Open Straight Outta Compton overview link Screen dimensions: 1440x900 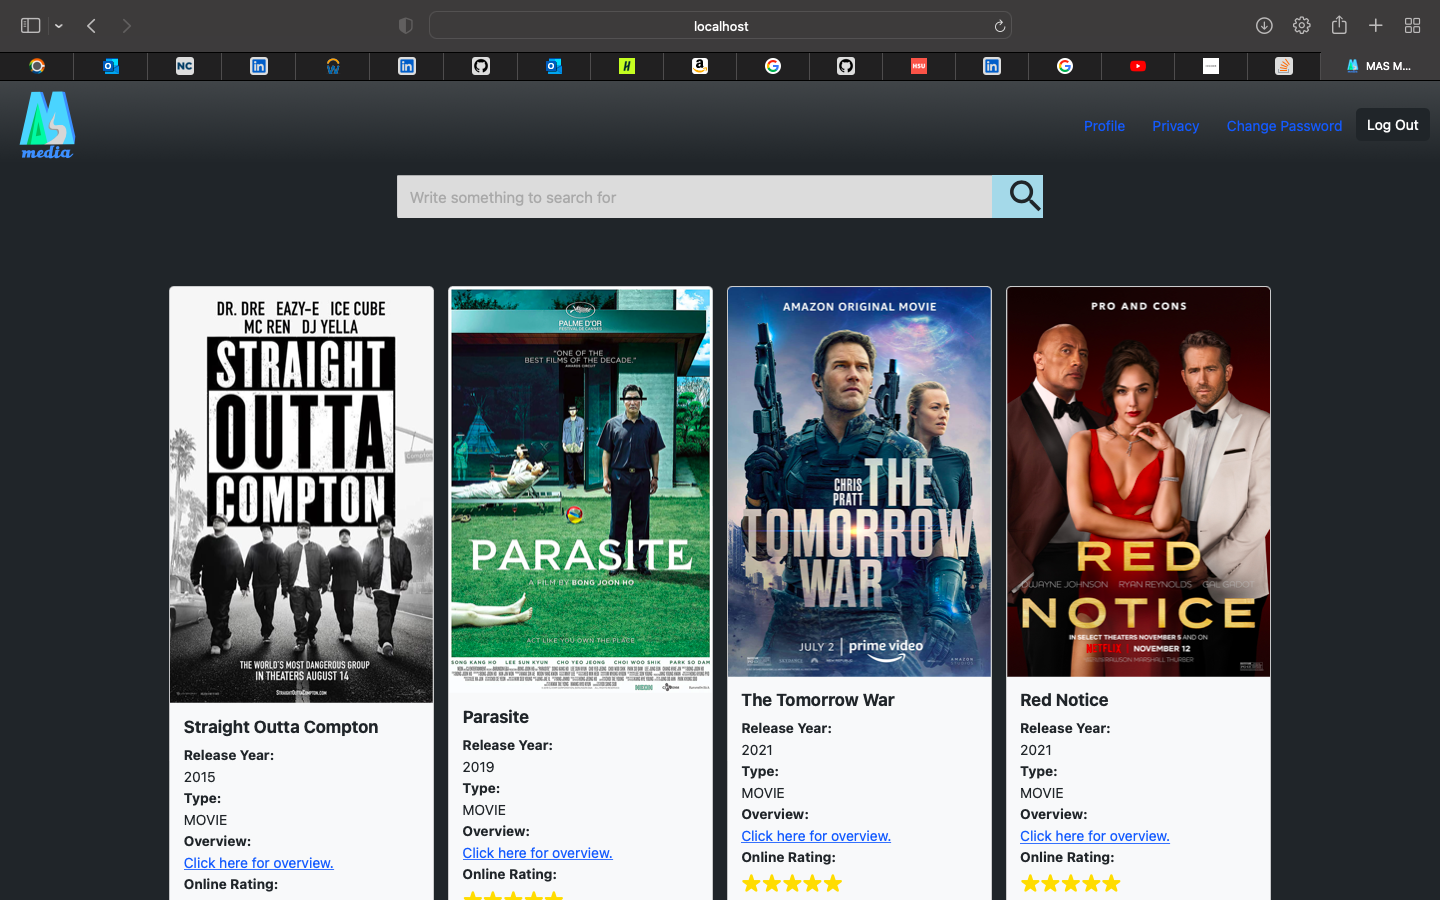click(258, 863)
